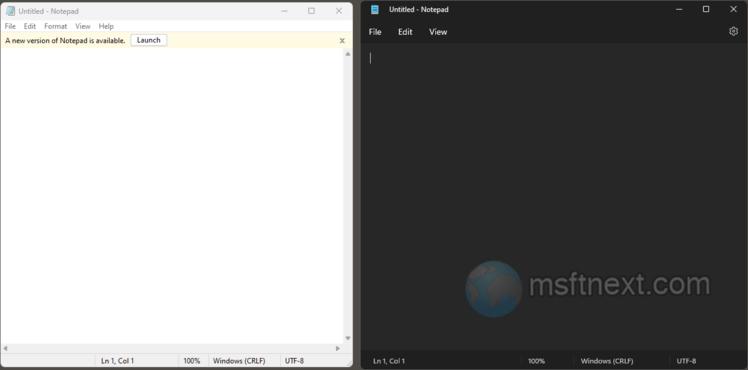
Task: Open File menu in dark Notepad window
Action: (x=375, y=32)
